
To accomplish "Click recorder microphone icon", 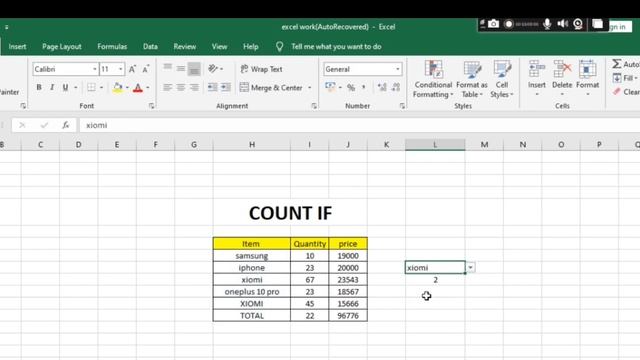I will (x=547, y=24).
